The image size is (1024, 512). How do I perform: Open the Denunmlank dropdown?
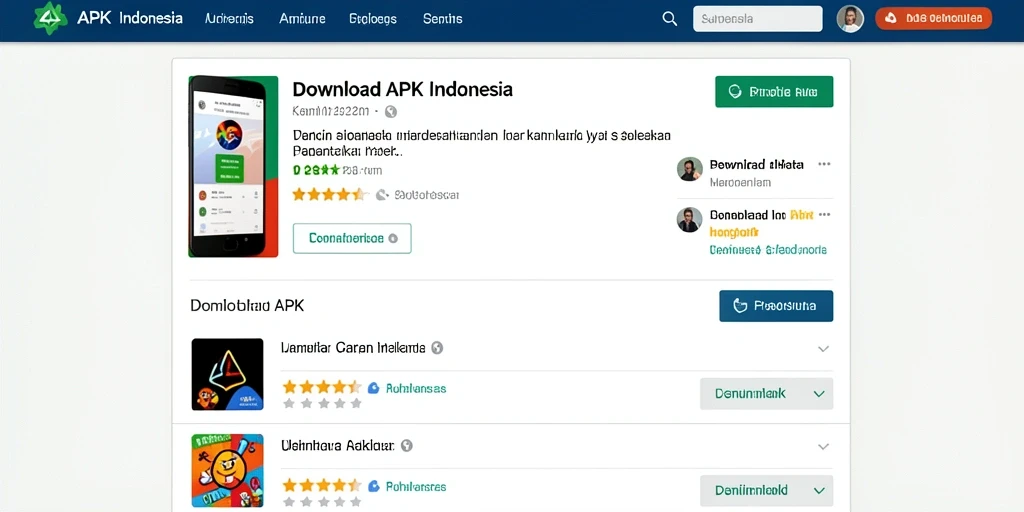(767, 394)
